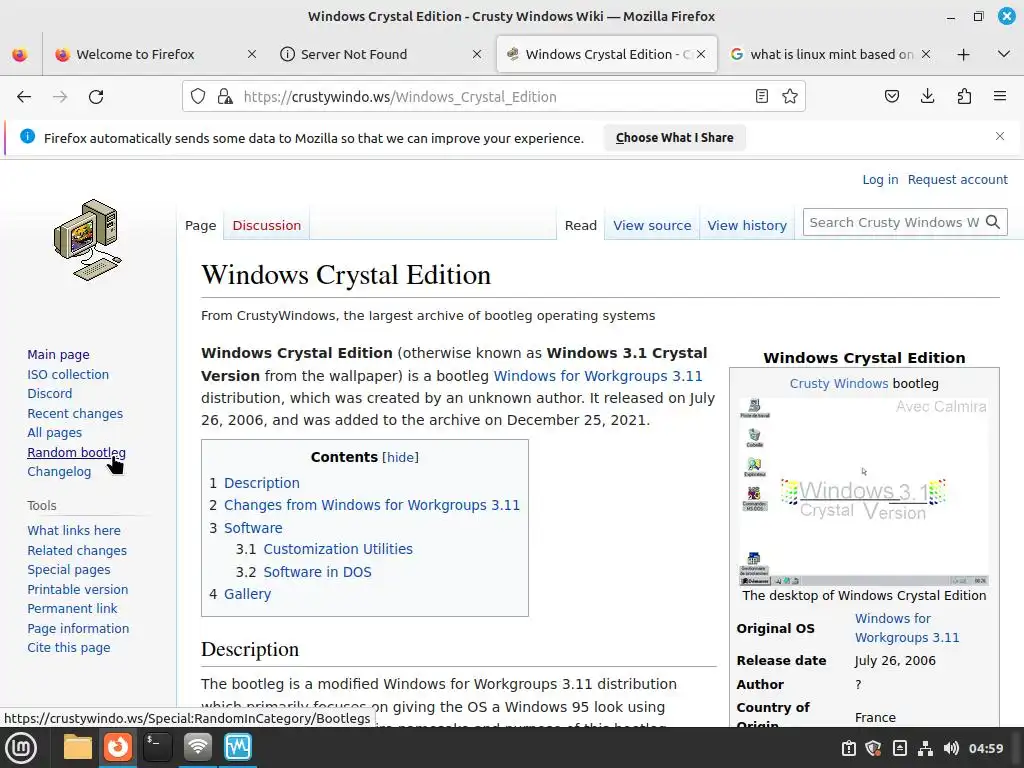Open the Files folder in taskbar
This screenshot has height=768, width=1024.
pyautogui.click(x=78, y=747)
